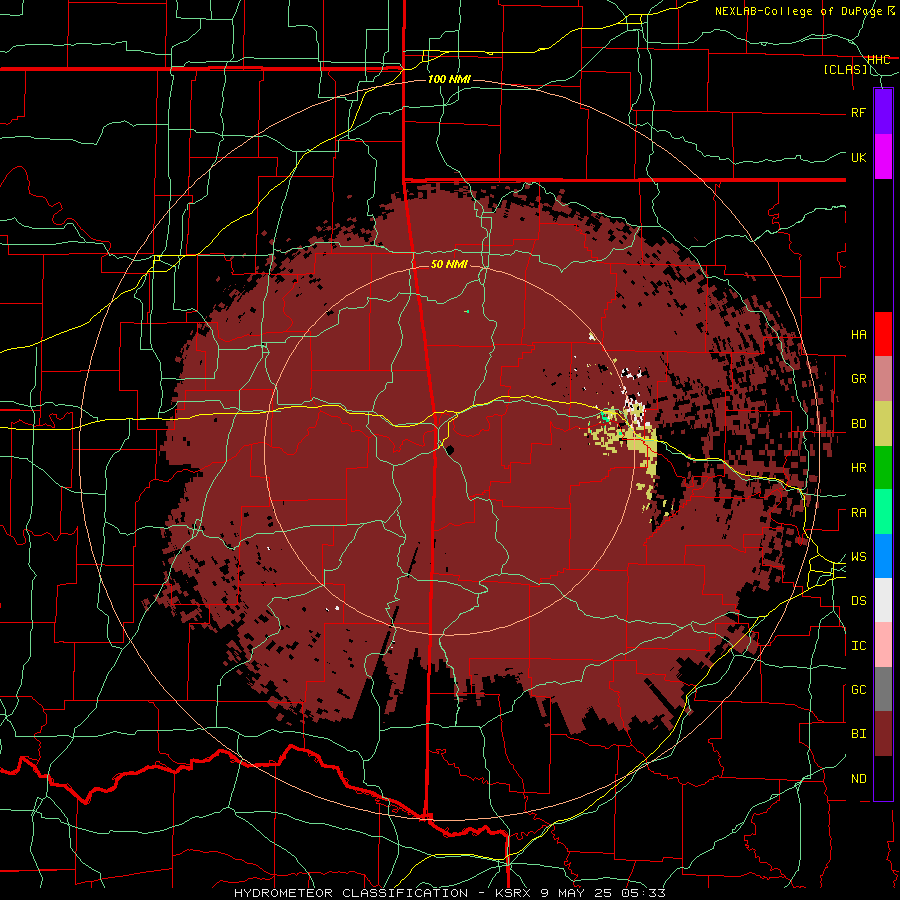Viewport: 900px width, 900px height.
Task: Click the GR legend color swatch
Action: (x=883, y=379)
